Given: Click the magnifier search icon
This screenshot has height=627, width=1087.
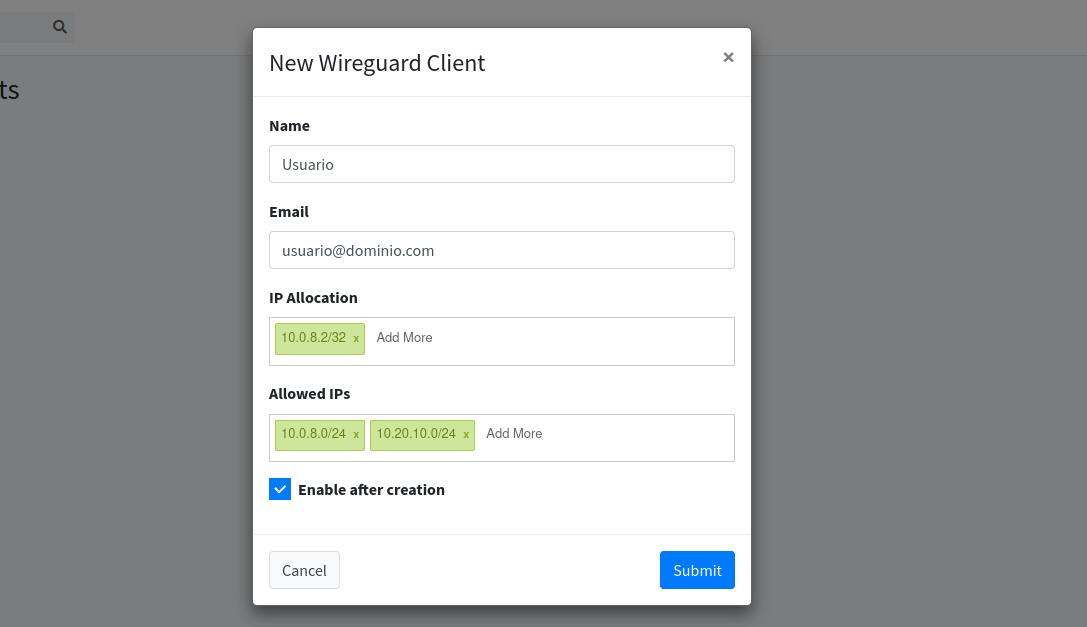Looking at the screenshot, I should click(x=60, y=27).
